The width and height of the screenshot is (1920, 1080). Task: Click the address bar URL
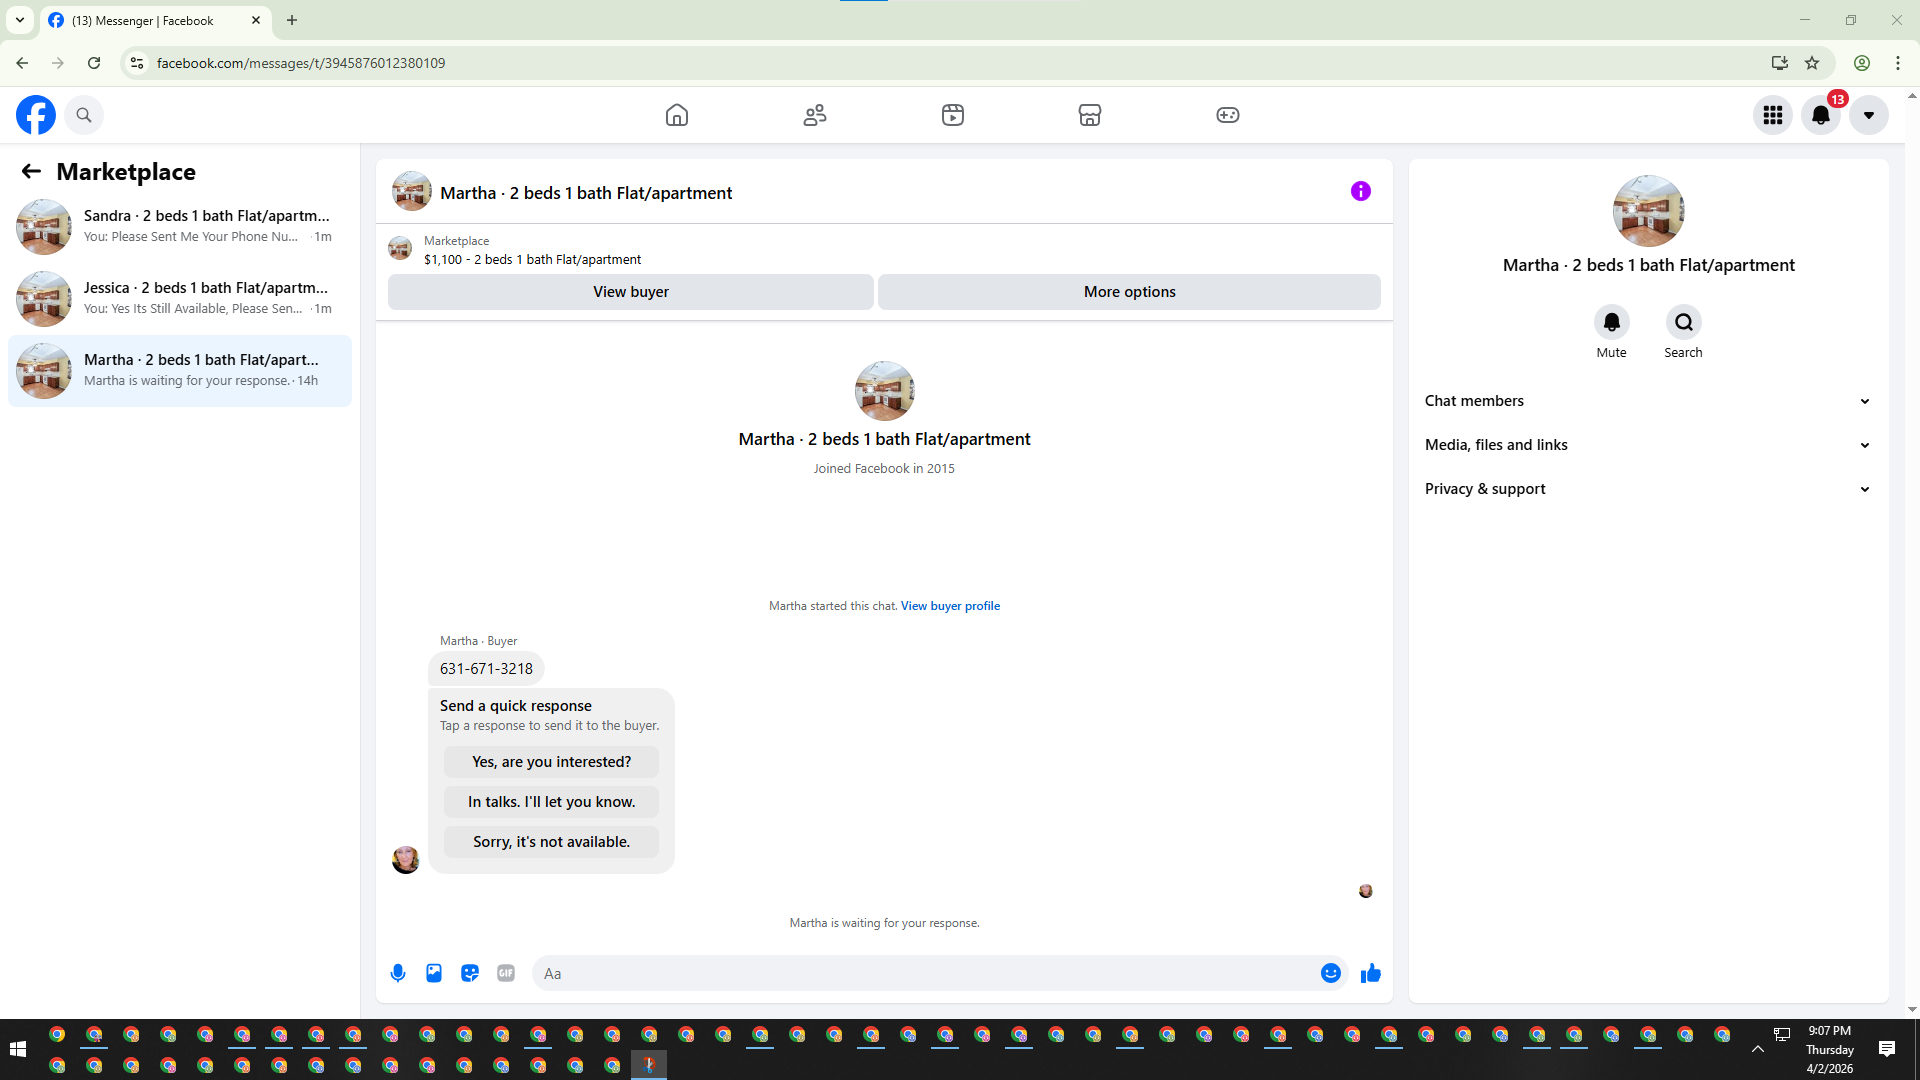(x=301, y=63)
